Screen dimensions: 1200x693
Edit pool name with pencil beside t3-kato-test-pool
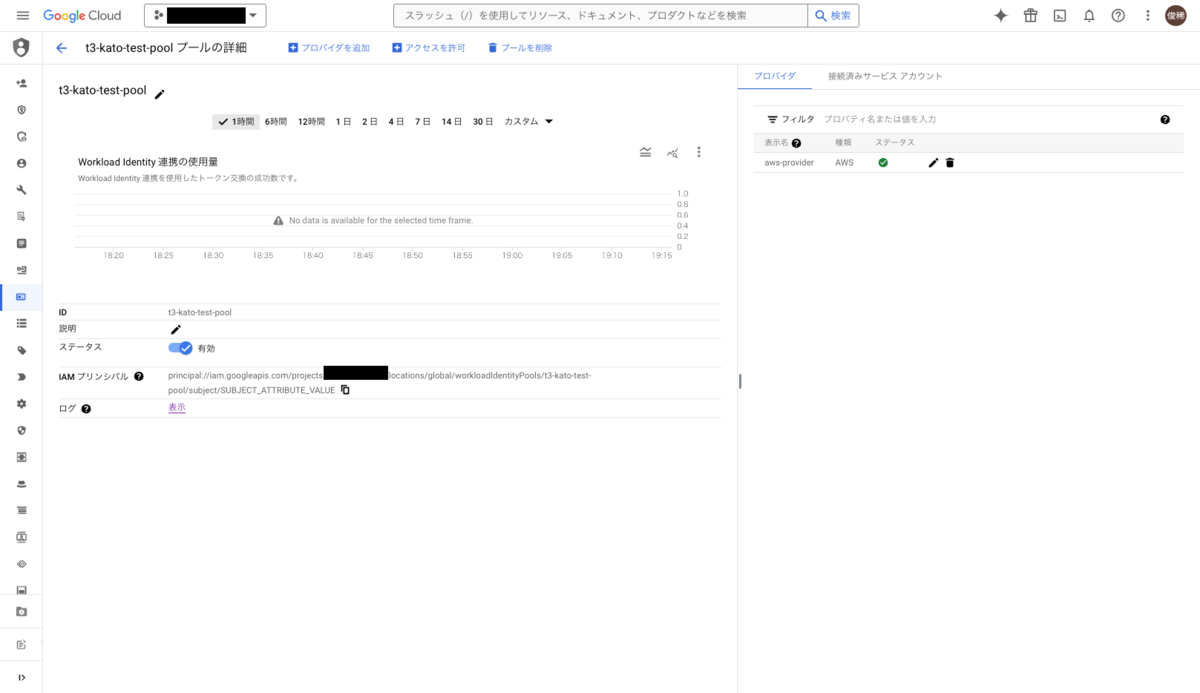click(160, 94)
